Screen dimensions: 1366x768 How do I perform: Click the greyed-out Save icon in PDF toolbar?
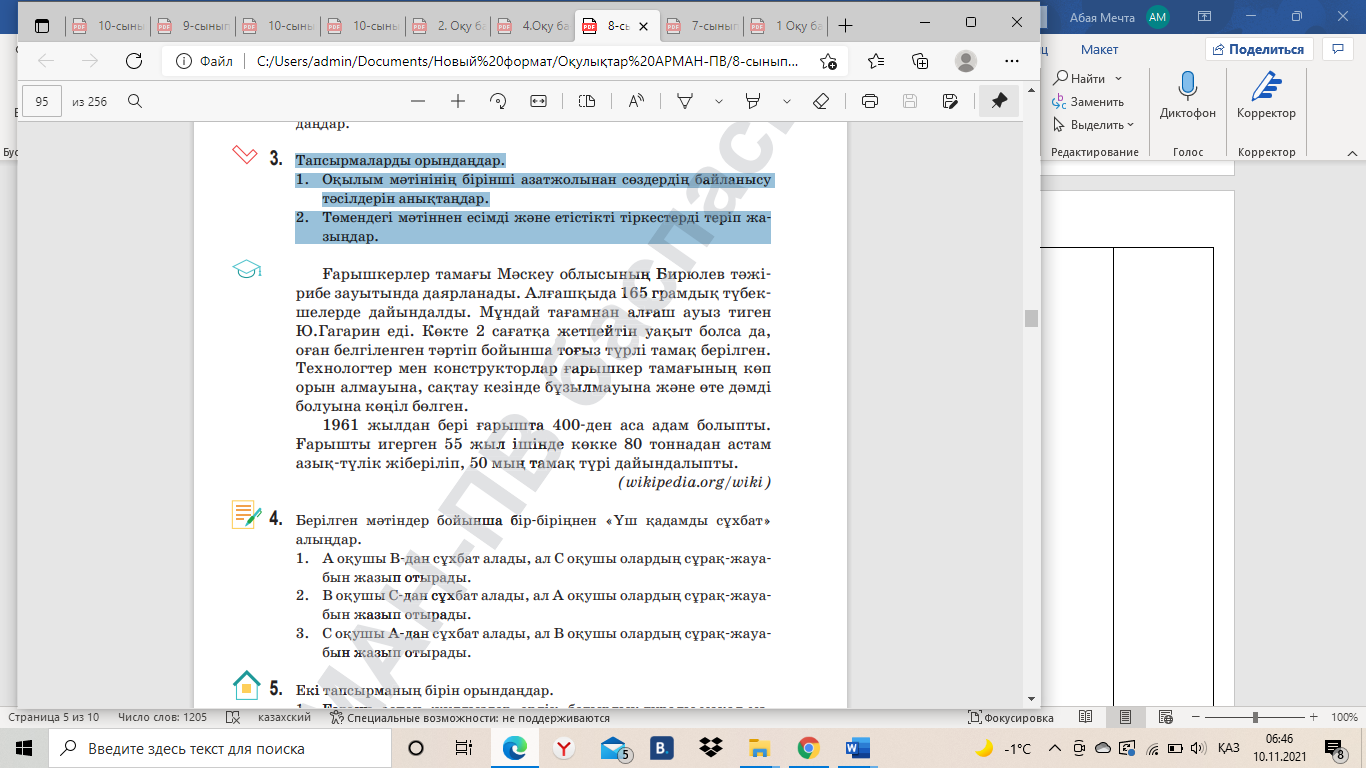910,101
